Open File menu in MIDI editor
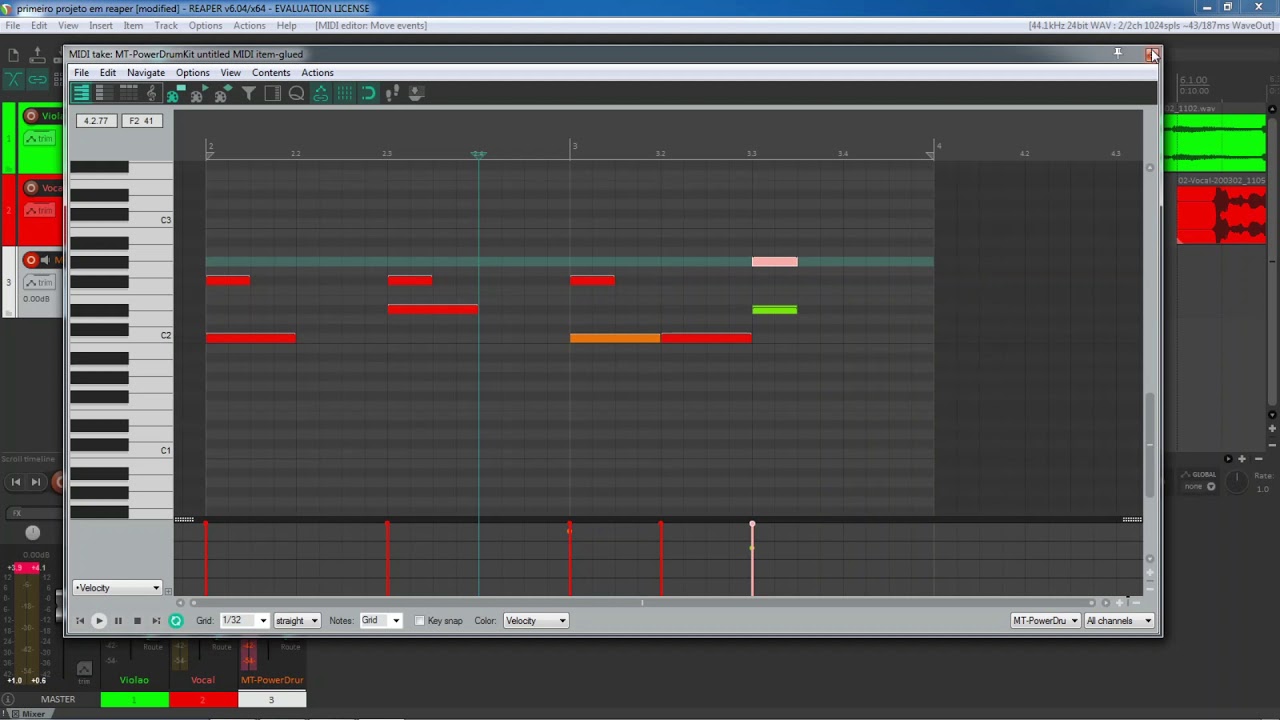 pos(81,73)
